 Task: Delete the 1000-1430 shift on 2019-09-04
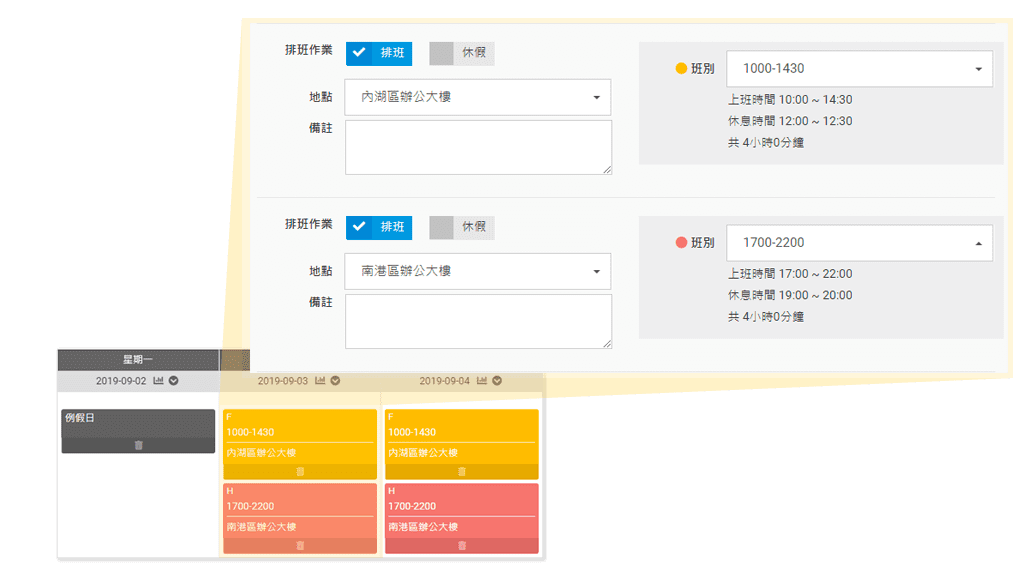click(463, 469)
